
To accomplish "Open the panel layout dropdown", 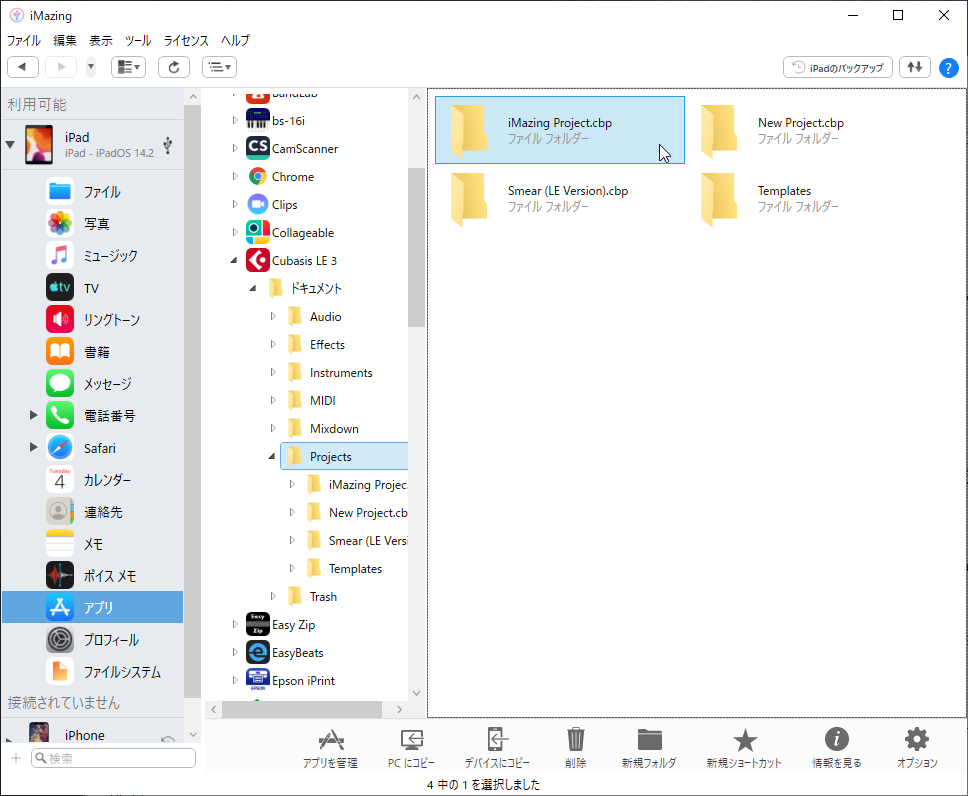I will [x=128, y=67].
